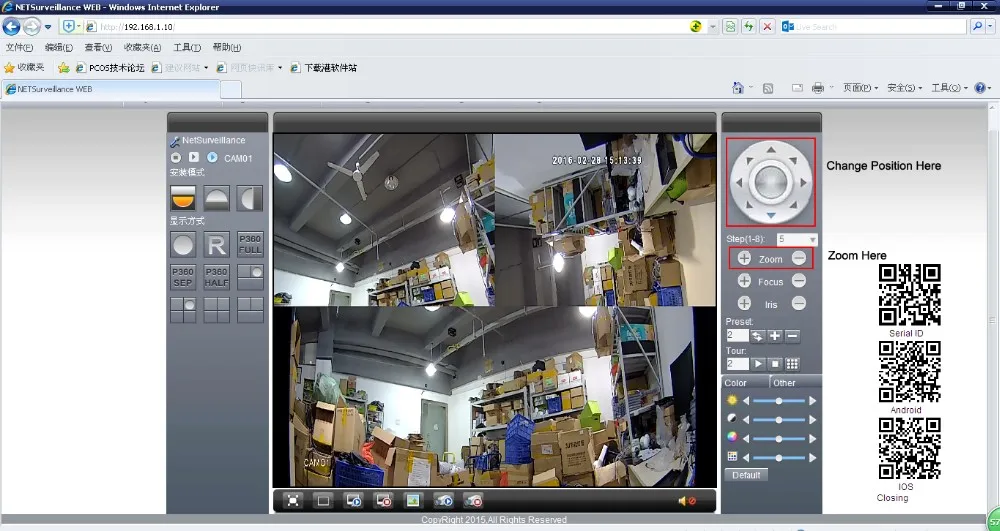This screenshot has width=1000, height=531.
Task: Close the Iris with the minus button
Action: (x=798, y=304)
